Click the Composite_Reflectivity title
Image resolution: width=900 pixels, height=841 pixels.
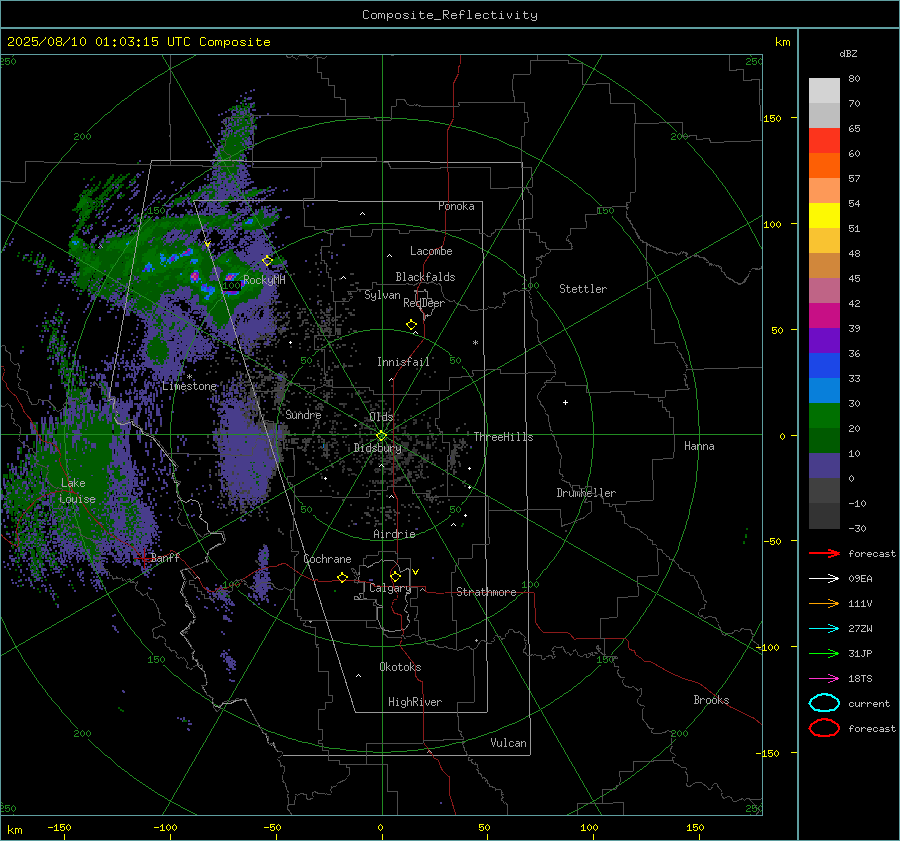[450, 15]
